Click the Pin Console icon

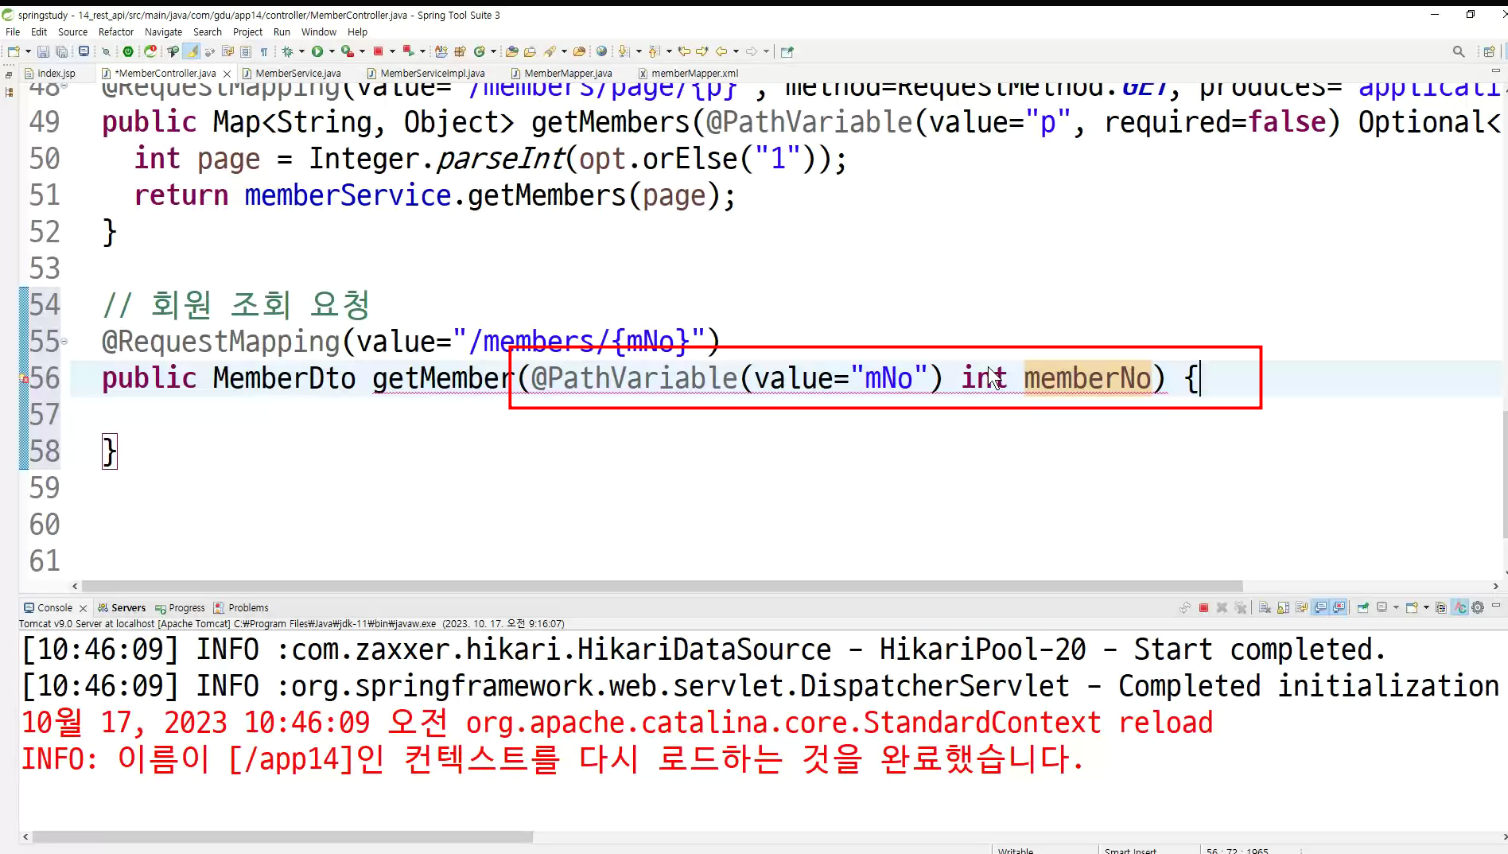click(1362, 608)
